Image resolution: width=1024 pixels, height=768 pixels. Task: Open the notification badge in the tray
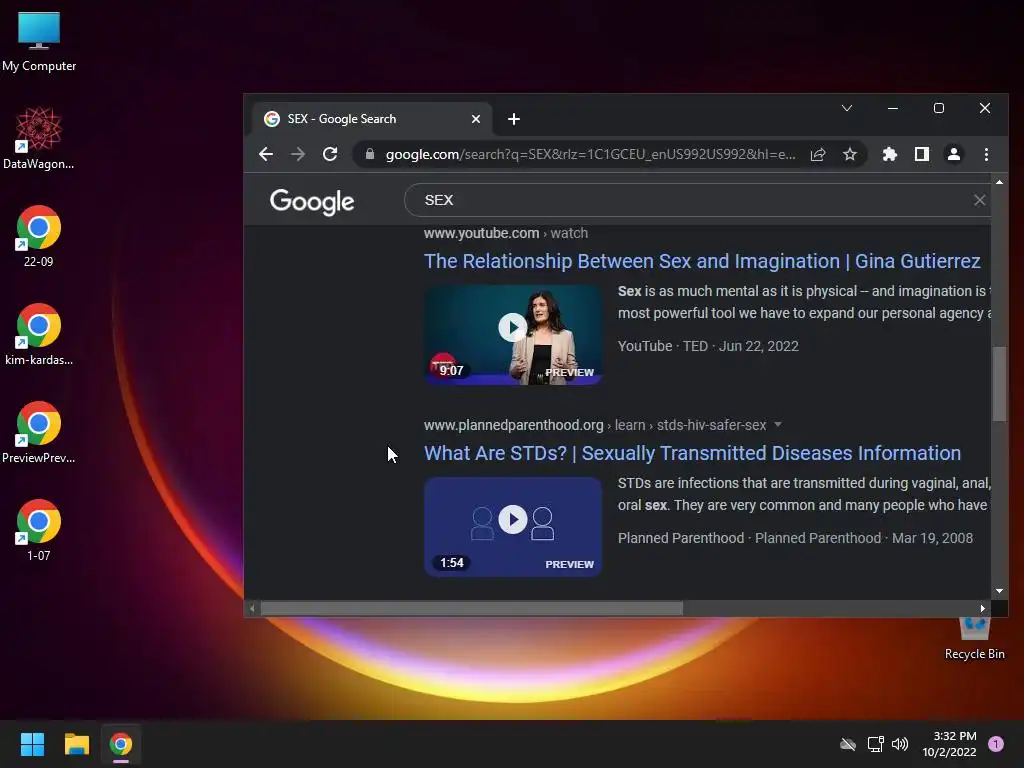(996, 744)
